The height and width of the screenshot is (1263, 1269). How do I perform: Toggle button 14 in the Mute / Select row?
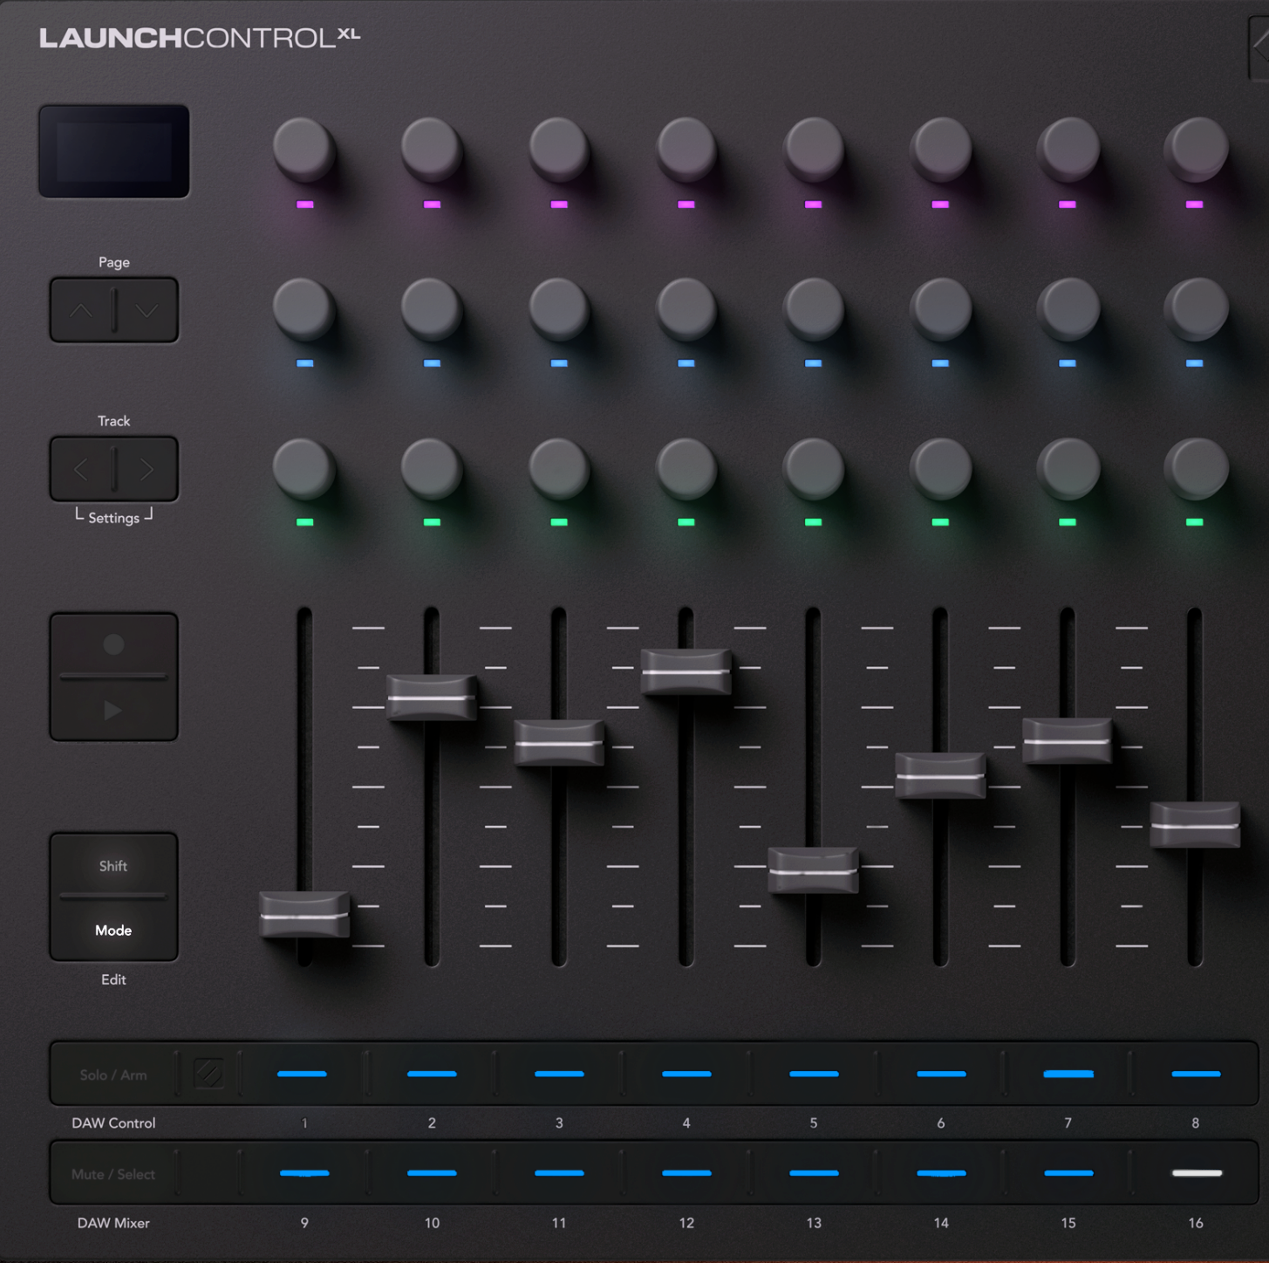pos(941,1173)
